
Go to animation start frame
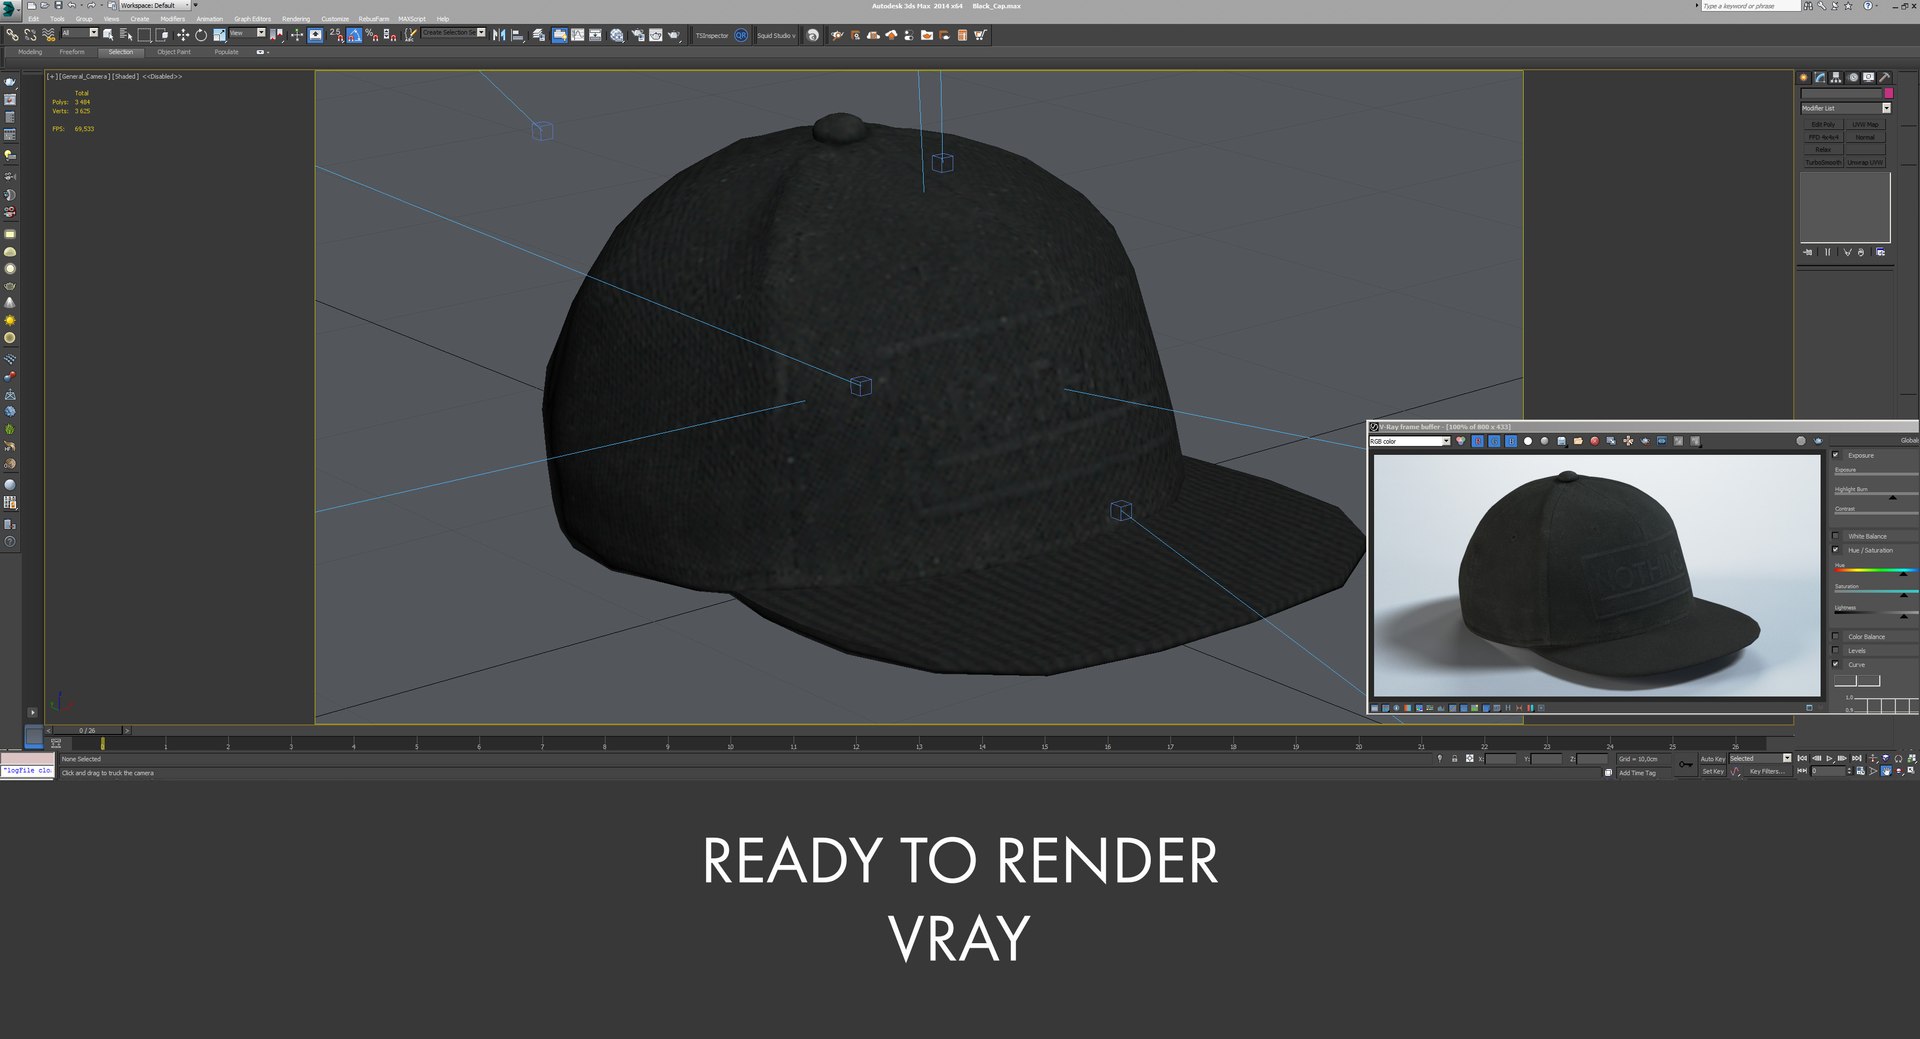pos(1802,759)
